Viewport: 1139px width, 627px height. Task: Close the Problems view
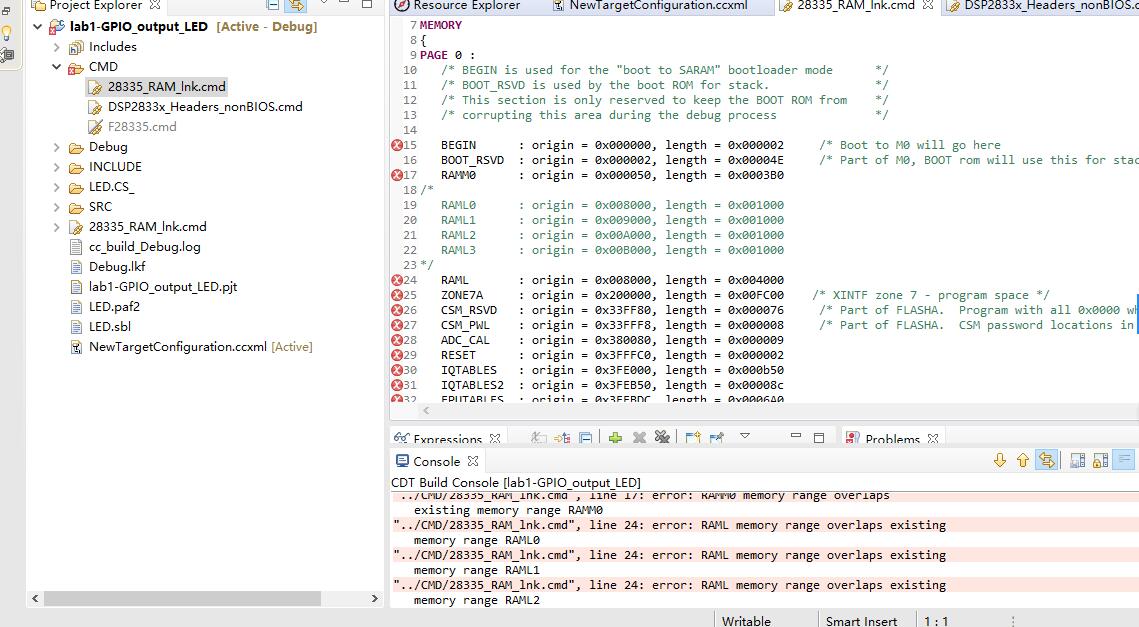[x=933, y=439]
